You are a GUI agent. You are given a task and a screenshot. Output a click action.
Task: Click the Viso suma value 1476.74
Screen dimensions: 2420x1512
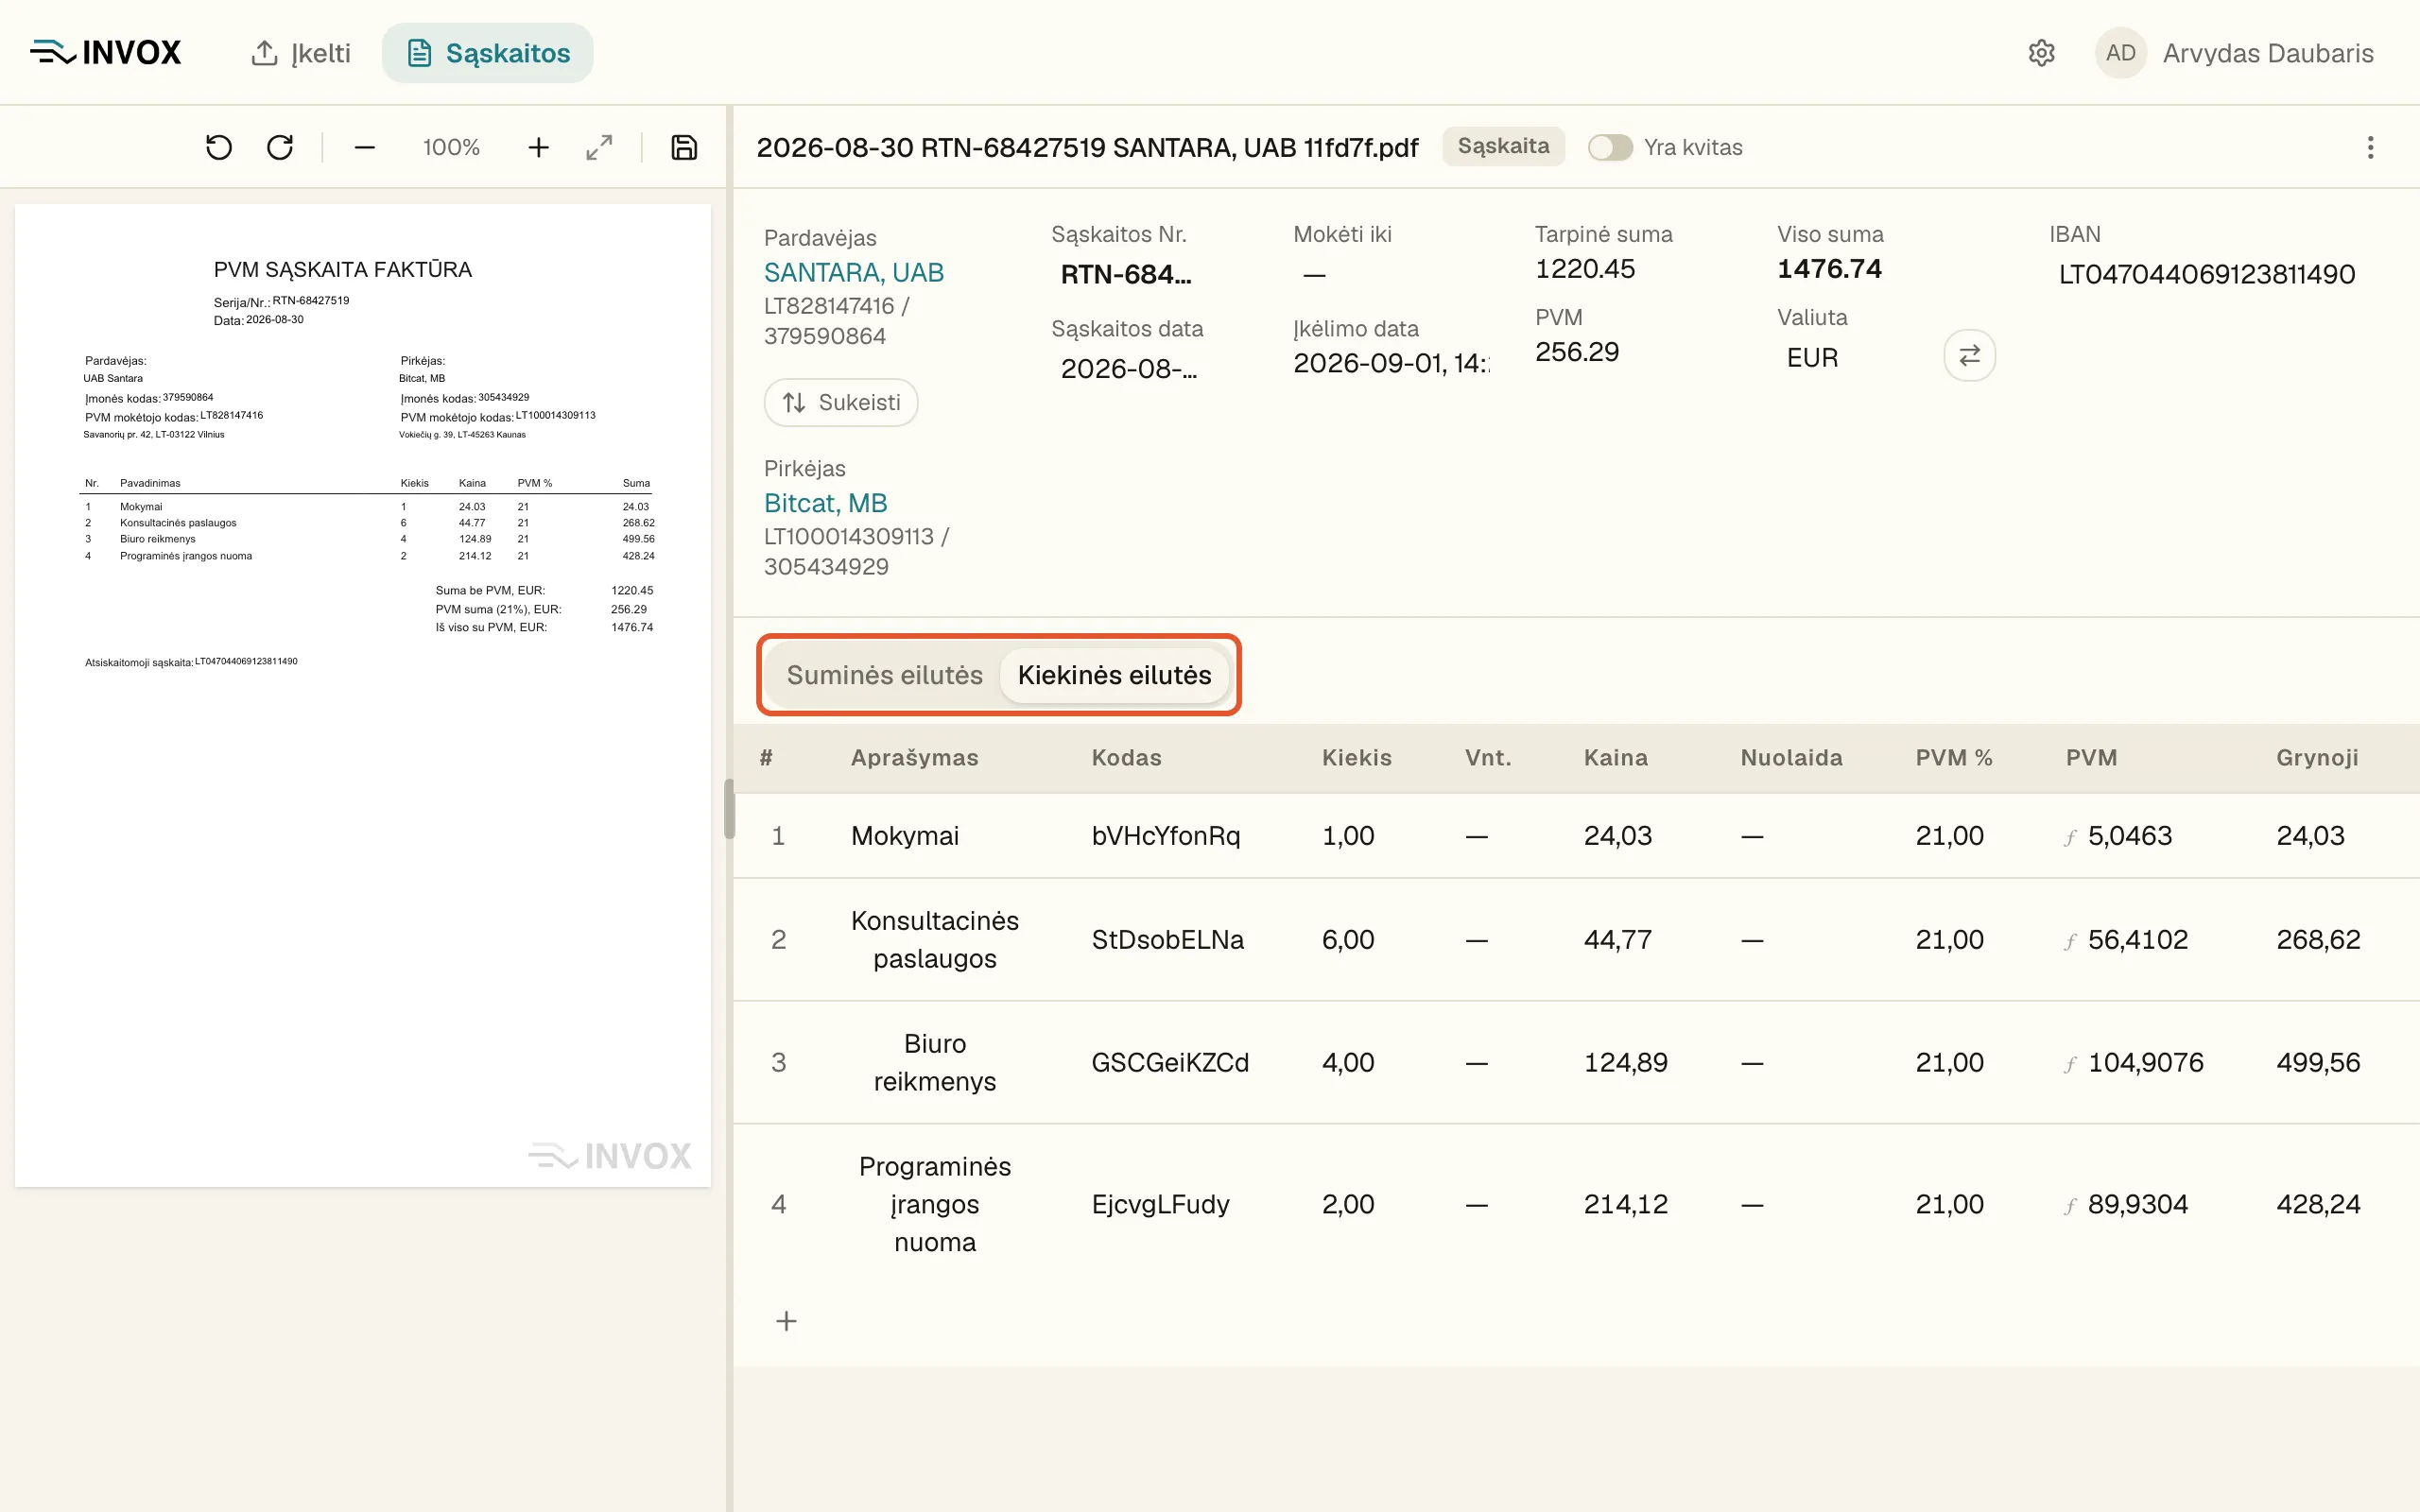pyautogui.click(x=1829, y=269)
